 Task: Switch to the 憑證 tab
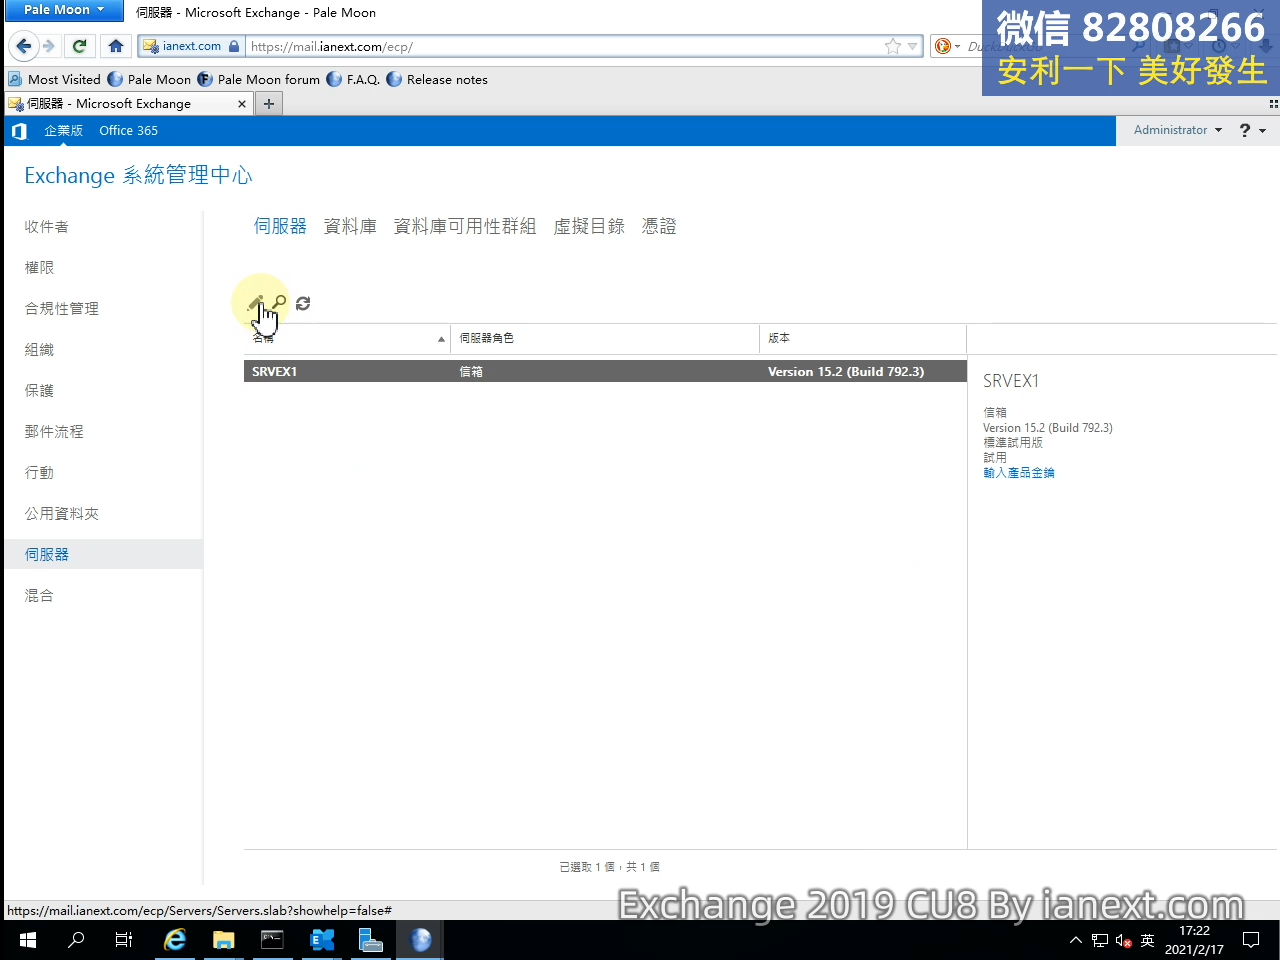click(659, 227)
